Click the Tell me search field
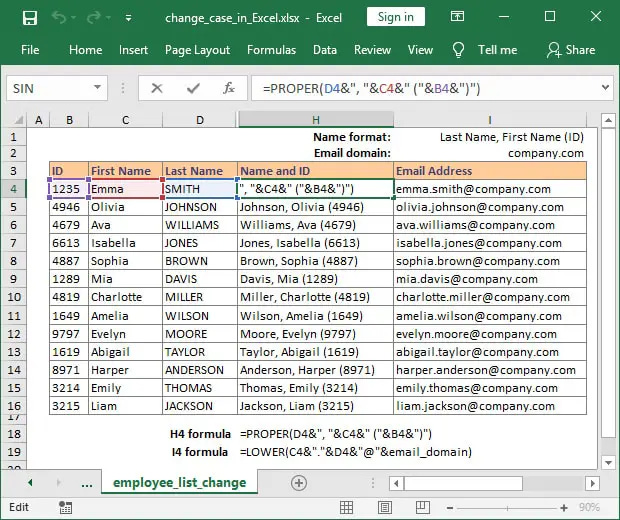Viewport: 620px width, 520px height. pos(497,50)
